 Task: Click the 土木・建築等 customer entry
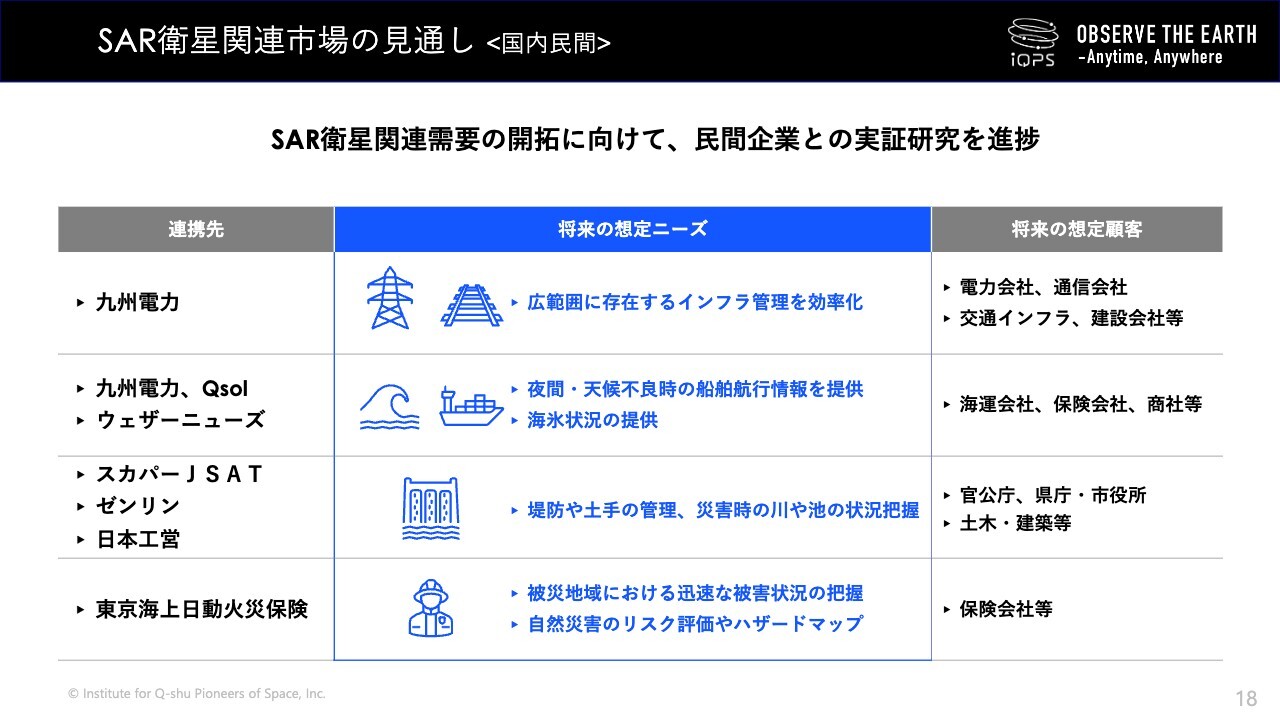coord(1015,523)
